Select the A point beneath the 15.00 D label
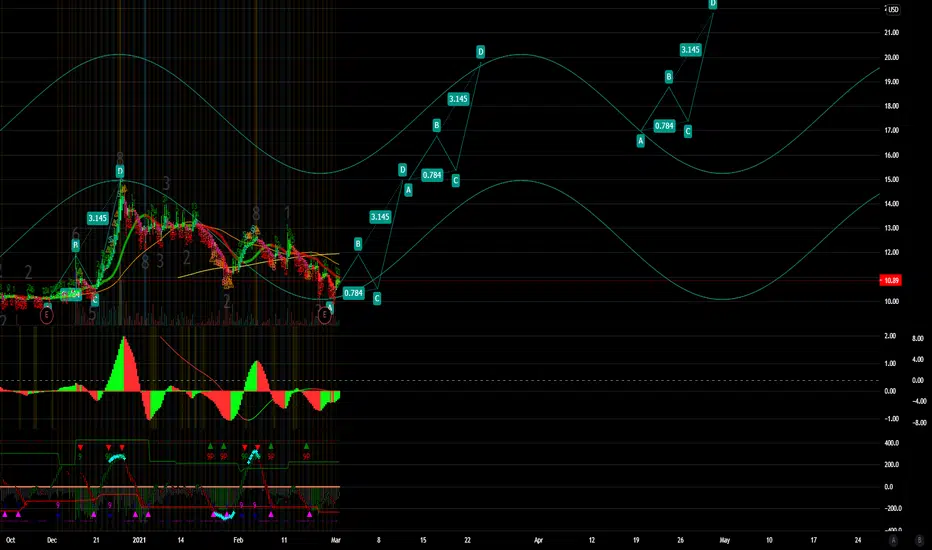Screen dimensions: 932x550 tap(408, 190)
